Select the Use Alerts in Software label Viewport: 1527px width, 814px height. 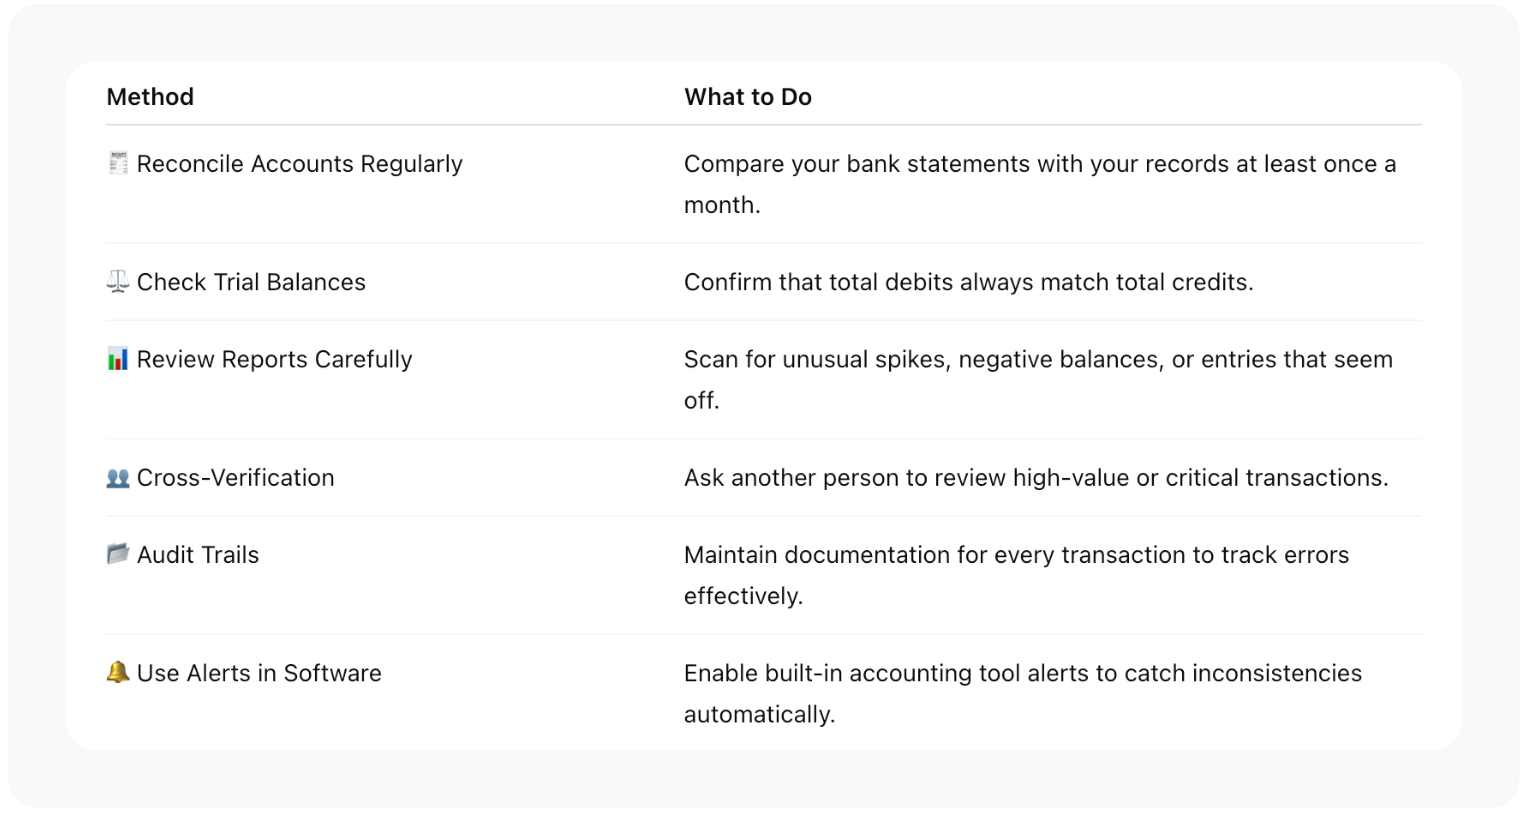coord(259,673)
